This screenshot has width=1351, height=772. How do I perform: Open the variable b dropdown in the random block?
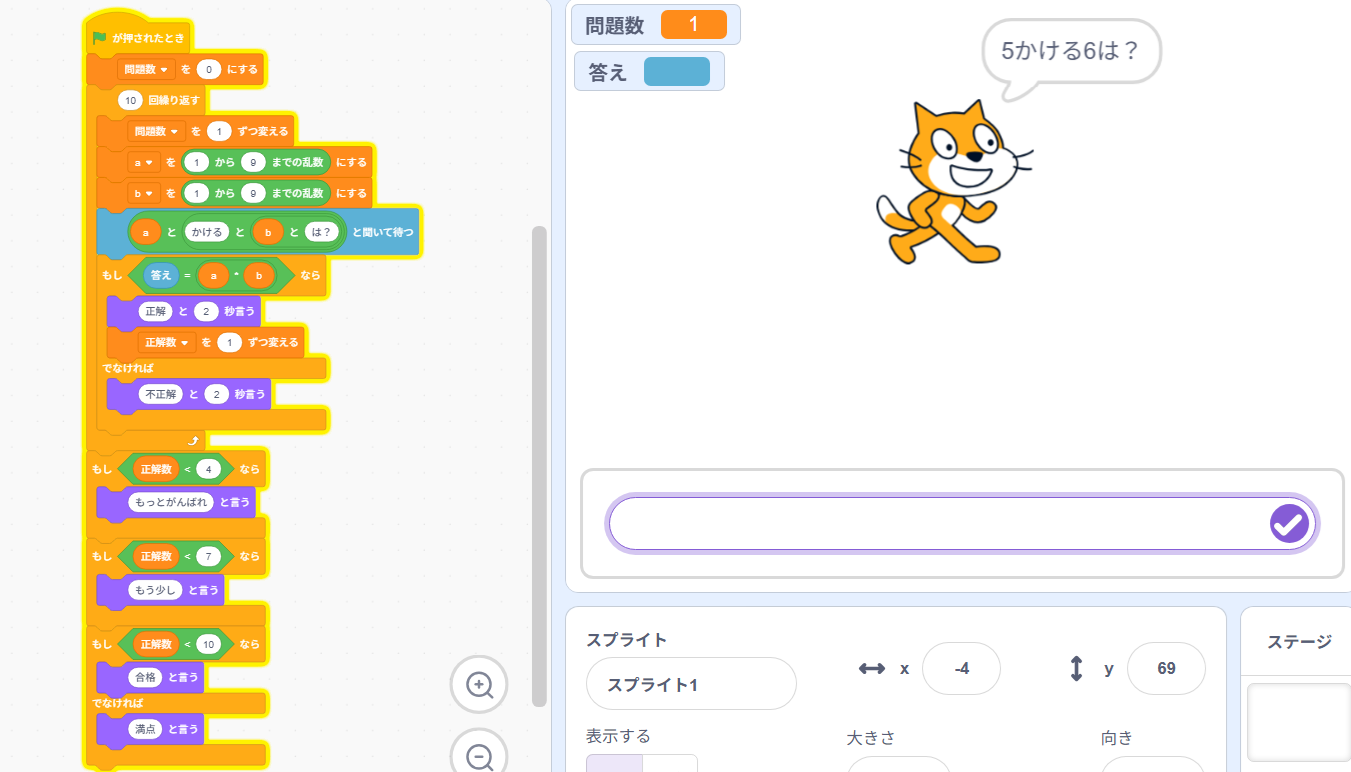pos(145,193)
